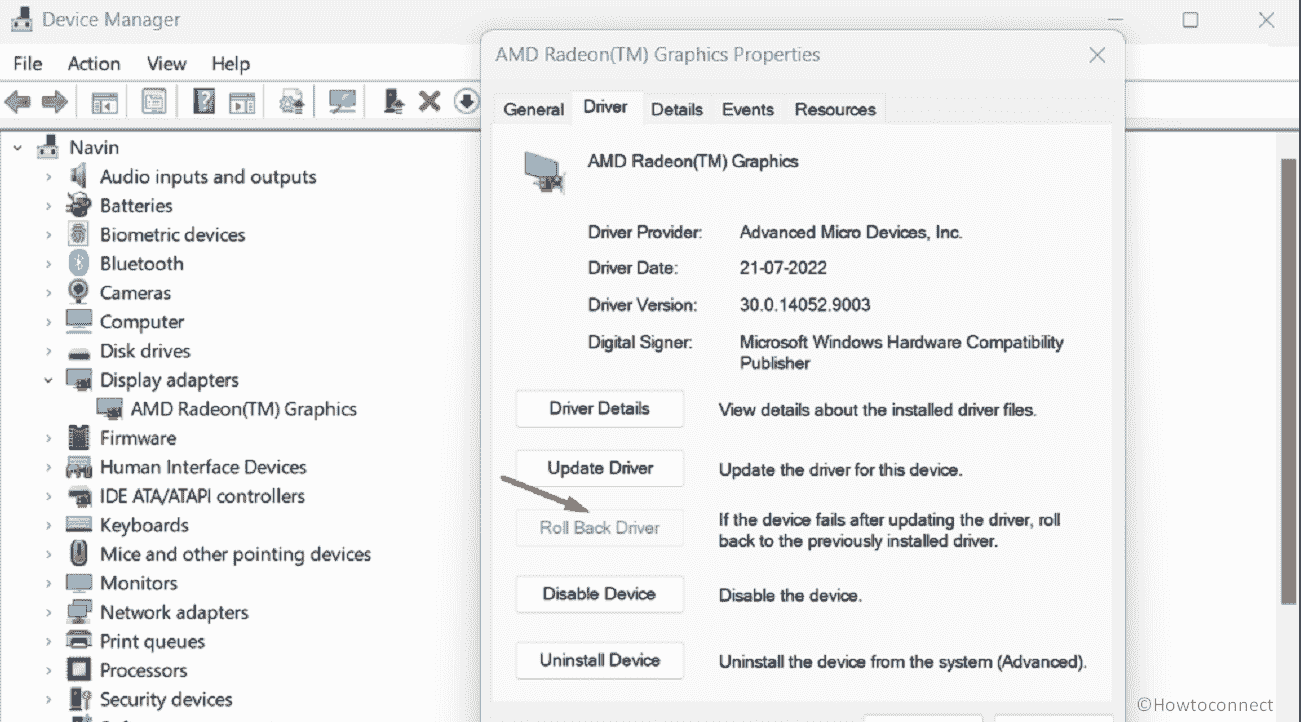The image size is (1301, 722).
Task: Switch to the Resources tab
Action: click(x=835, y=109)
